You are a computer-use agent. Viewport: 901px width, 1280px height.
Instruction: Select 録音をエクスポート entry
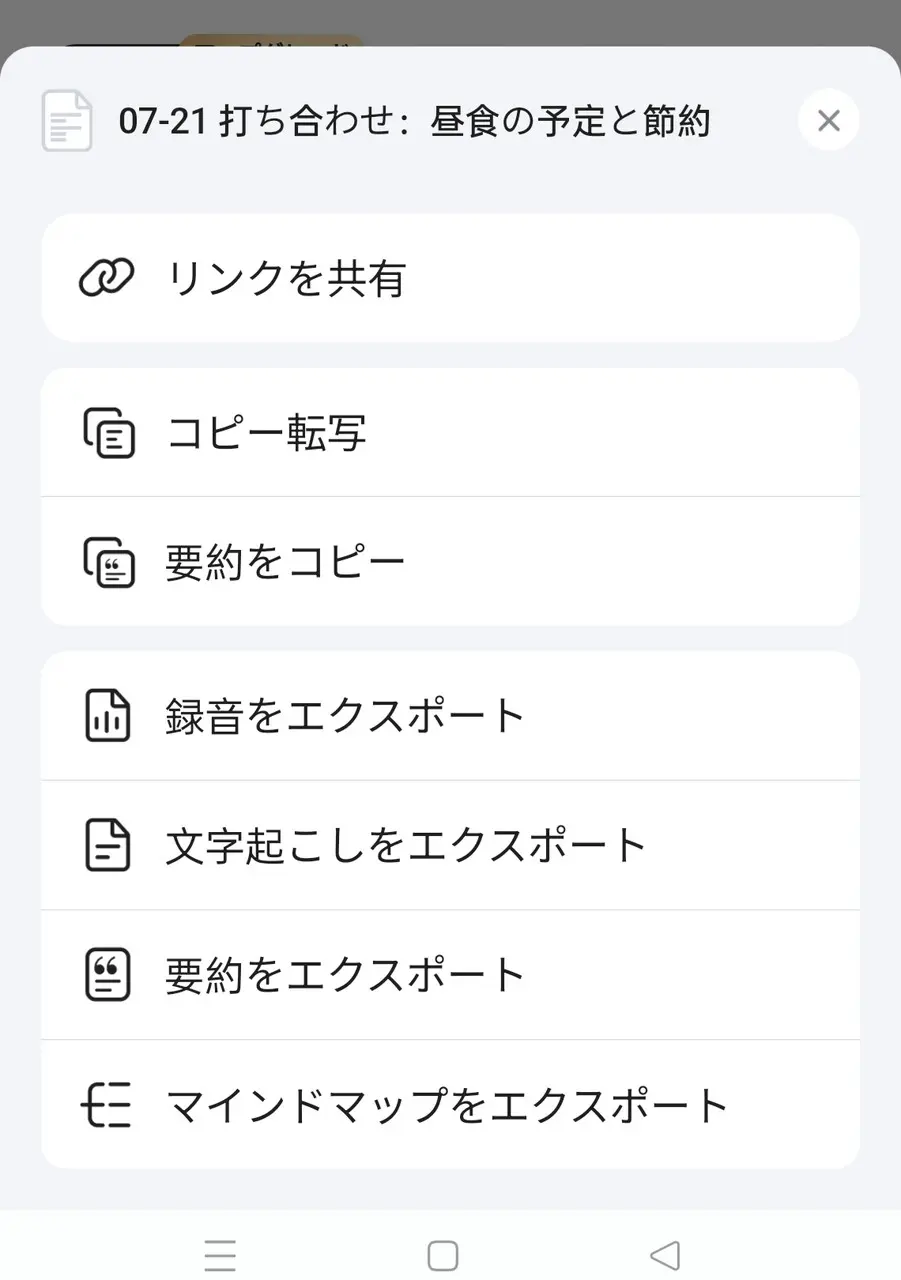coord(345,716)
